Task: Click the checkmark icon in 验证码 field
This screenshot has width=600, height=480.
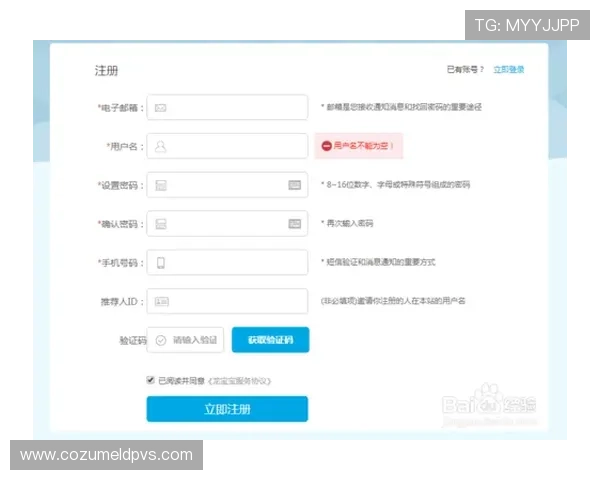Action: tap(160, 340)
